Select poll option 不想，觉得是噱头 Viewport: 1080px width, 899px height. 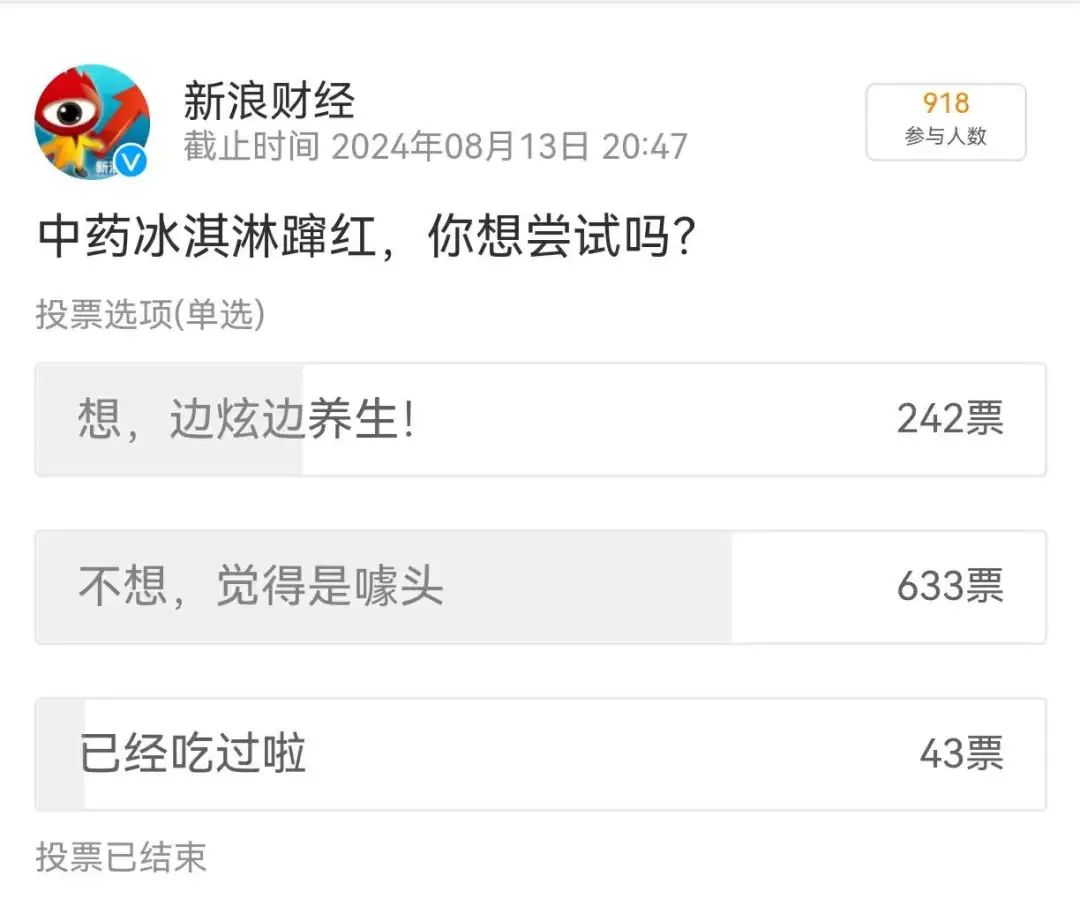pyautogui.click(x=541, y=587)
